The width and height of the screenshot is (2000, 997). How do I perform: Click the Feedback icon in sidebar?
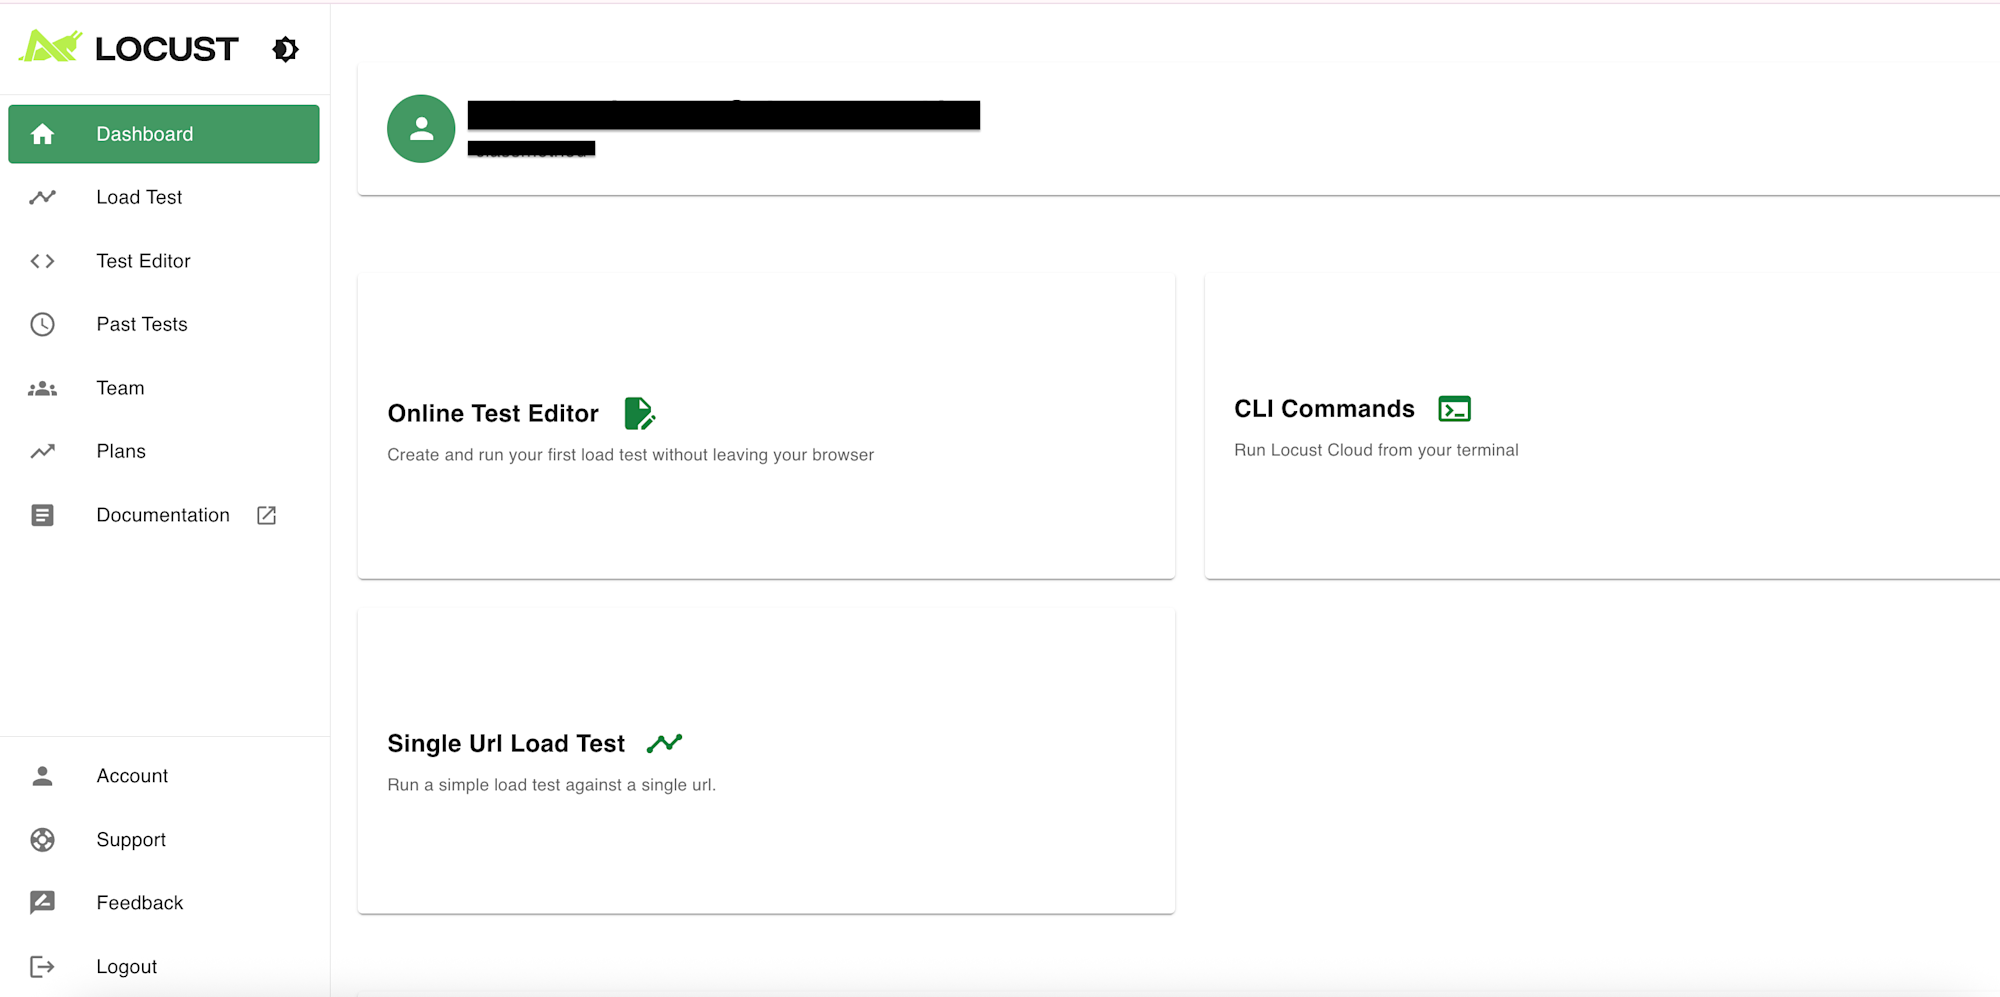pos(42,903)
